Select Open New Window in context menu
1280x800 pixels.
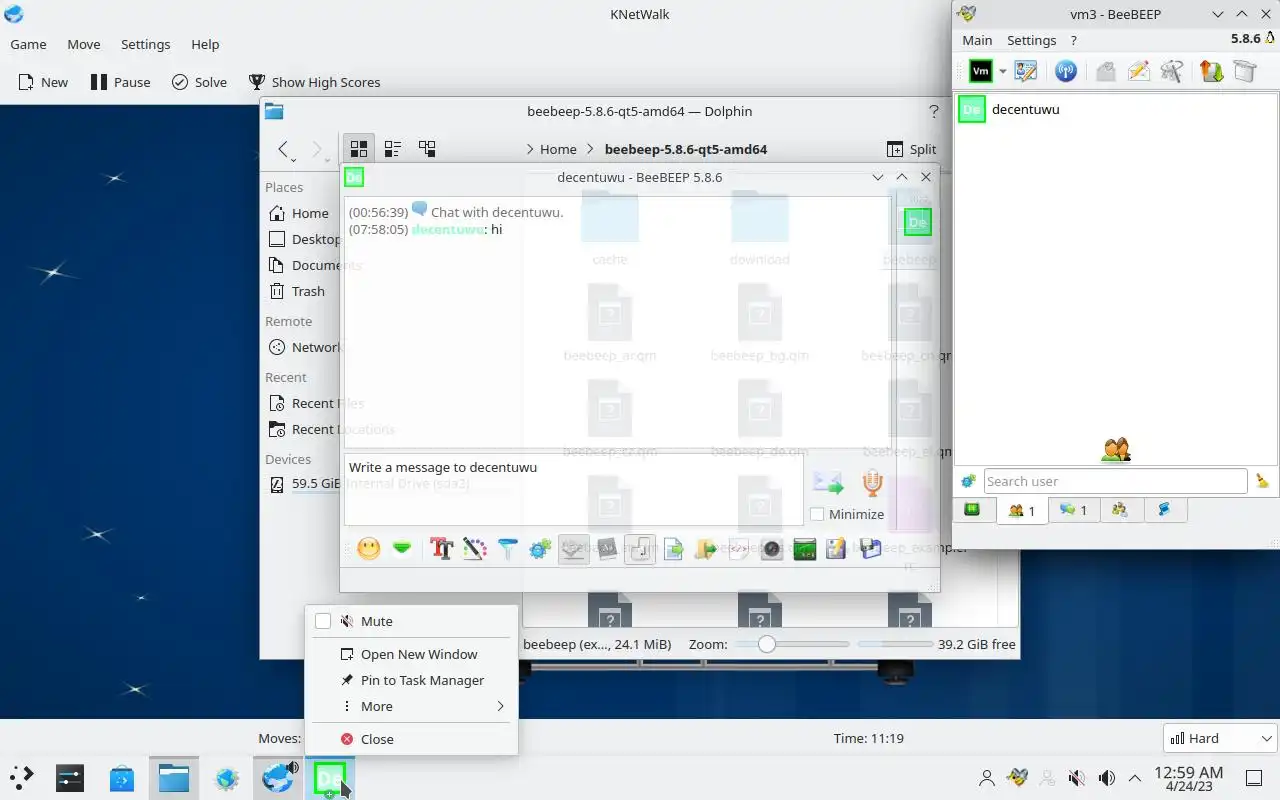[x=411, y=654]
